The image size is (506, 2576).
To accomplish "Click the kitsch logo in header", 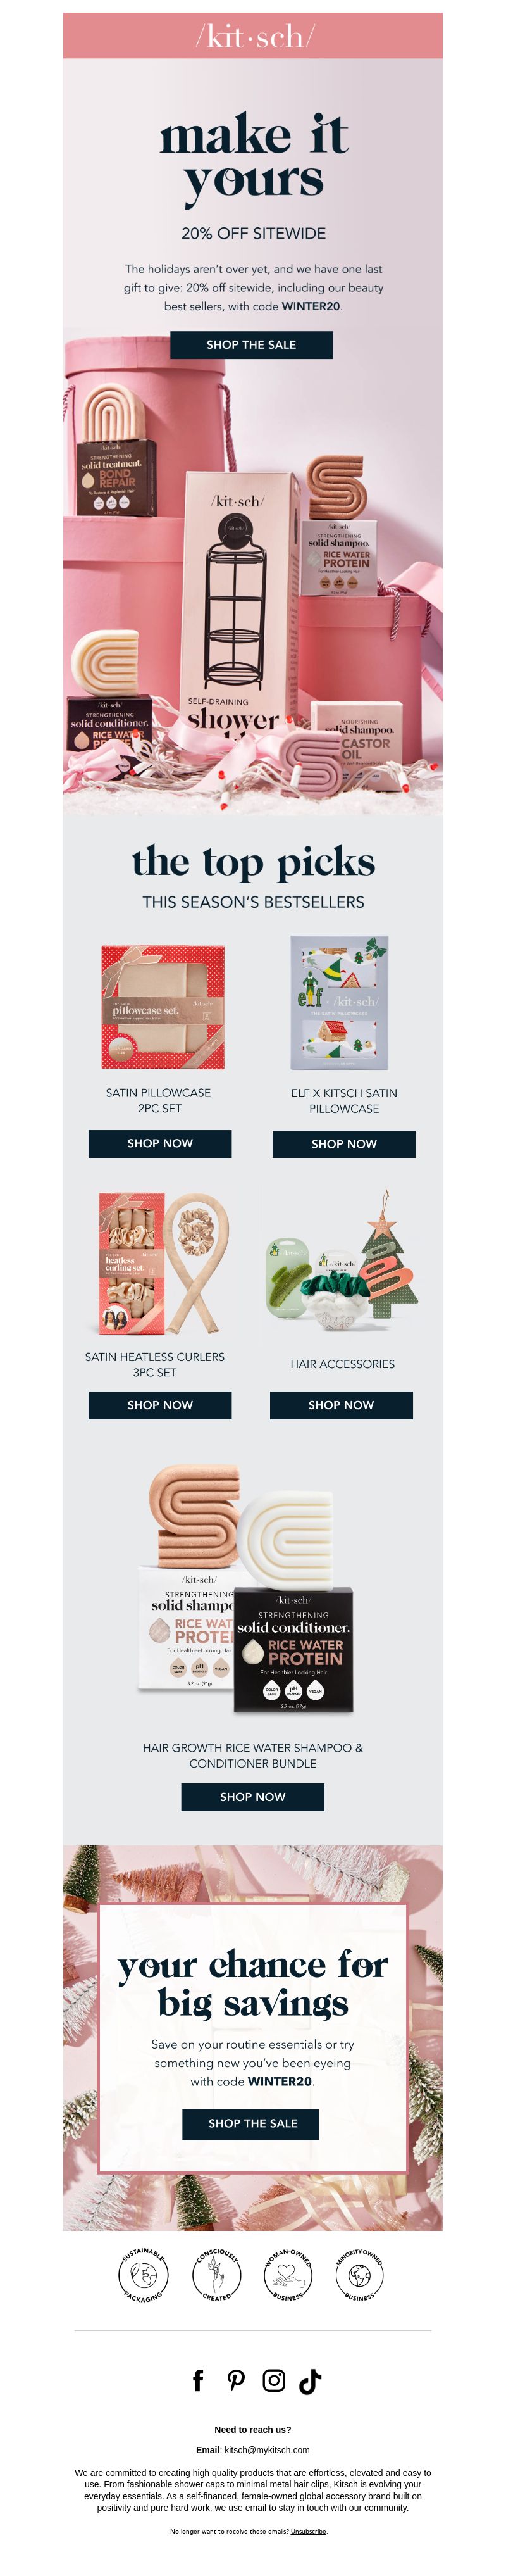I will (254, 37).
